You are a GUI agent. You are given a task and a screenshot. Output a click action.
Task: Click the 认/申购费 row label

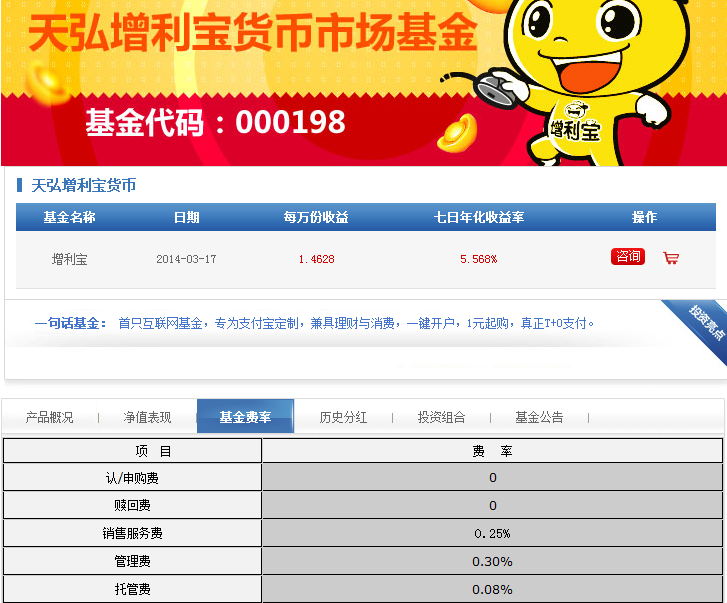[133, 478]
